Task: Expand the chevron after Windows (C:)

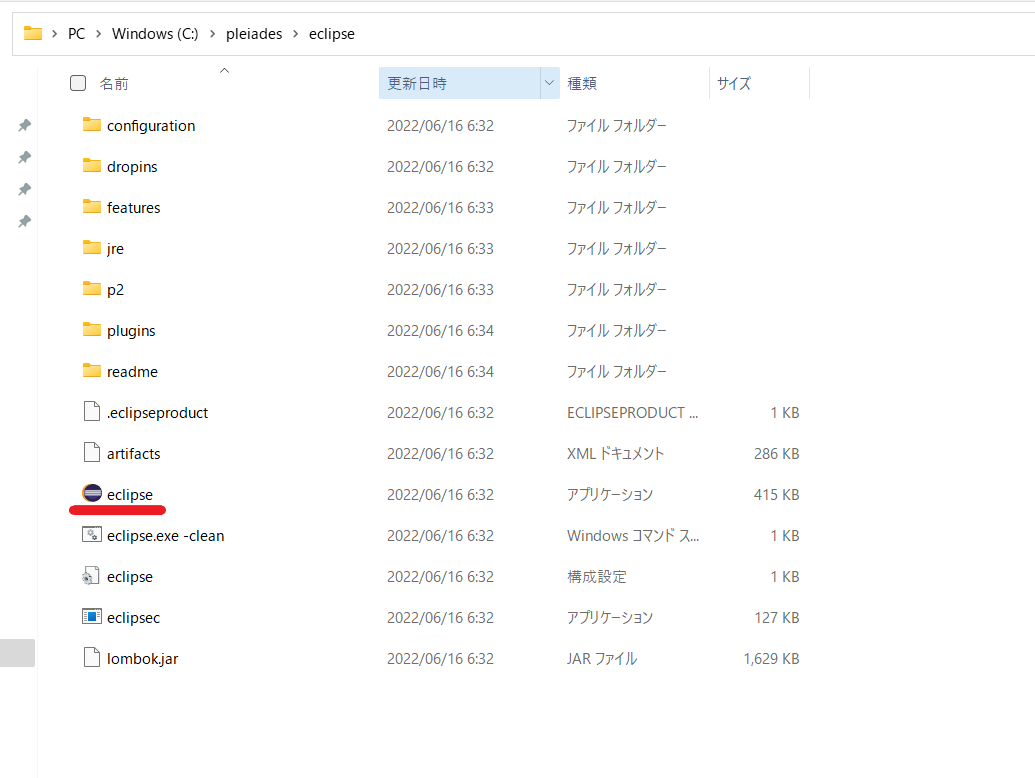Action: click(213, 34)
